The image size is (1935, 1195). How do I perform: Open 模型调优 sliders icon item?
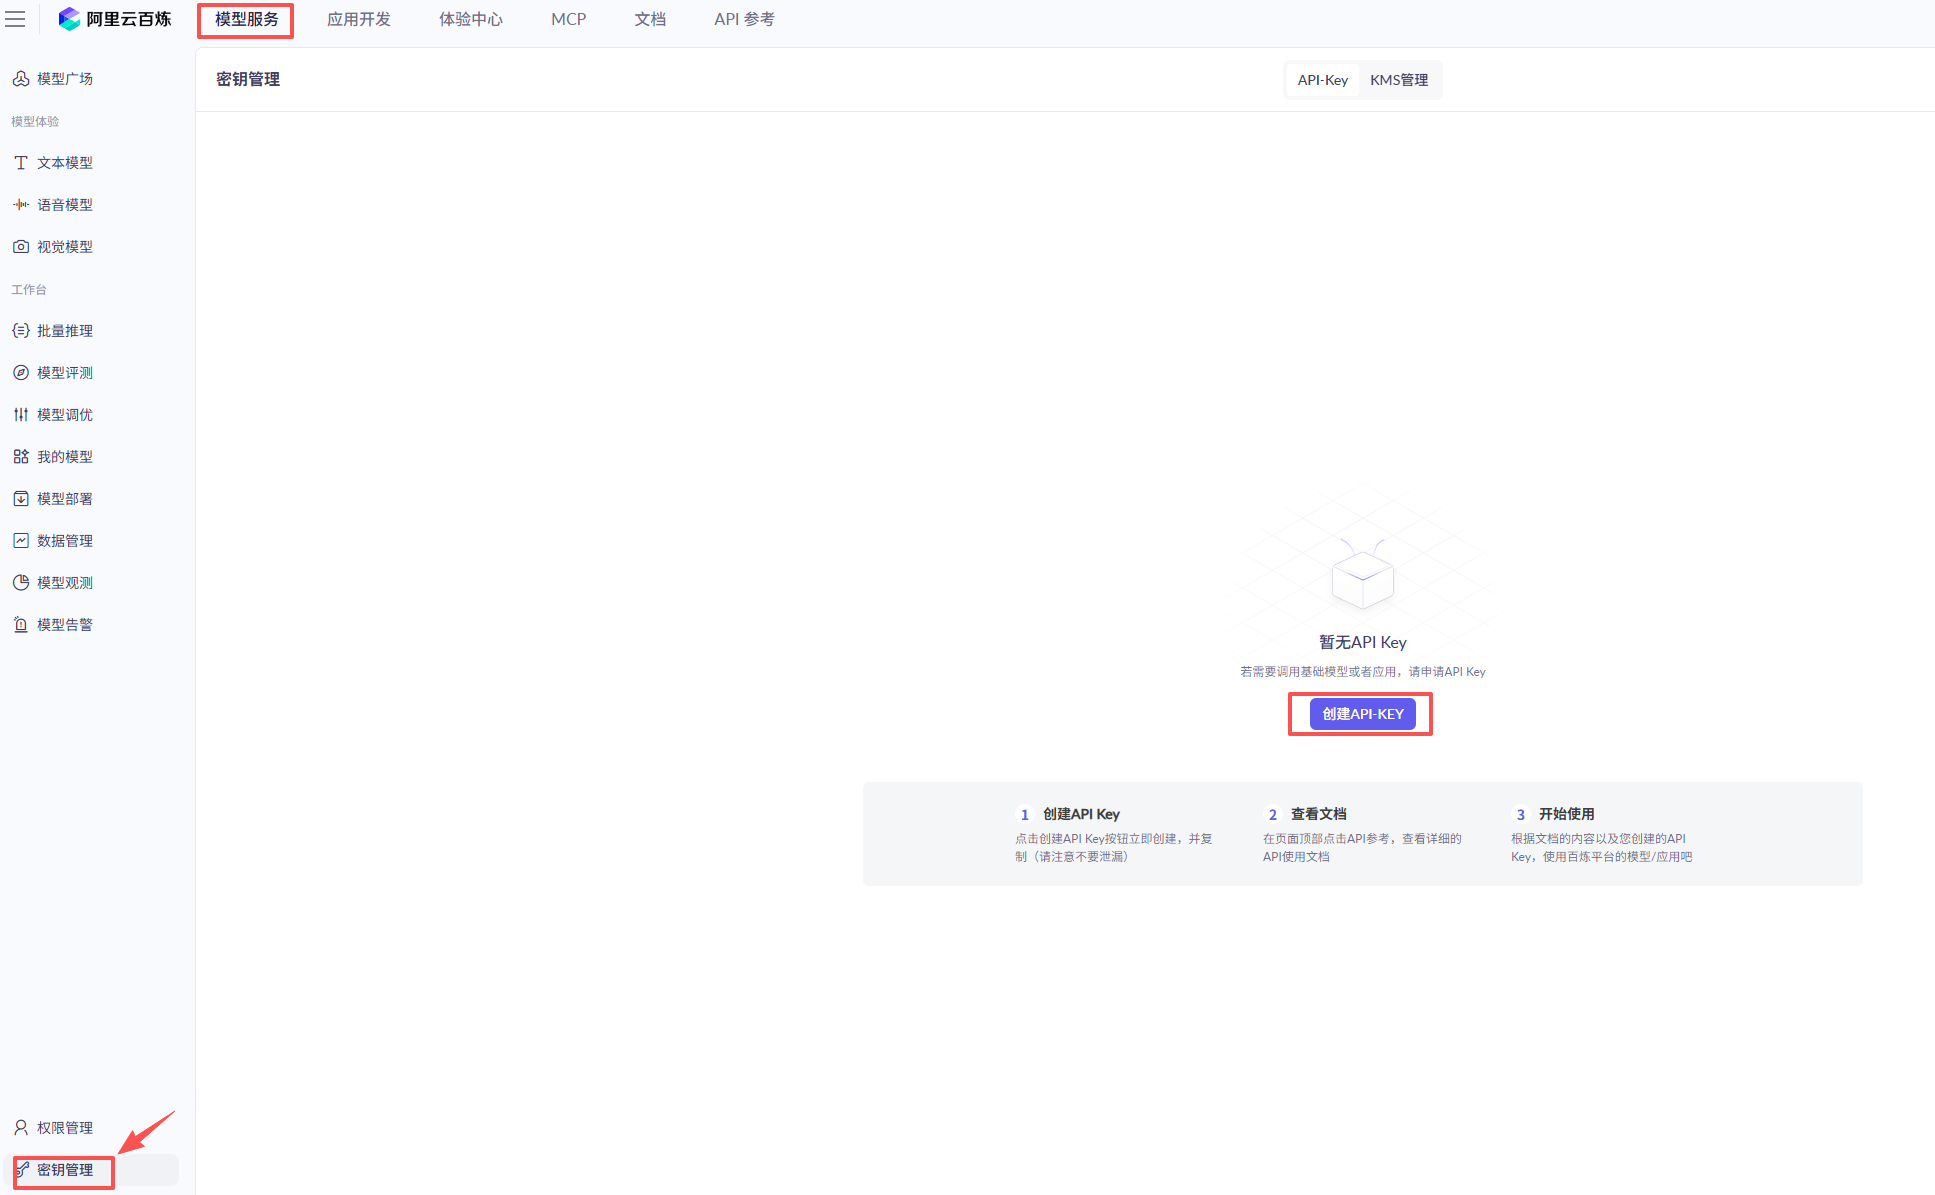[x=21, y=415]
